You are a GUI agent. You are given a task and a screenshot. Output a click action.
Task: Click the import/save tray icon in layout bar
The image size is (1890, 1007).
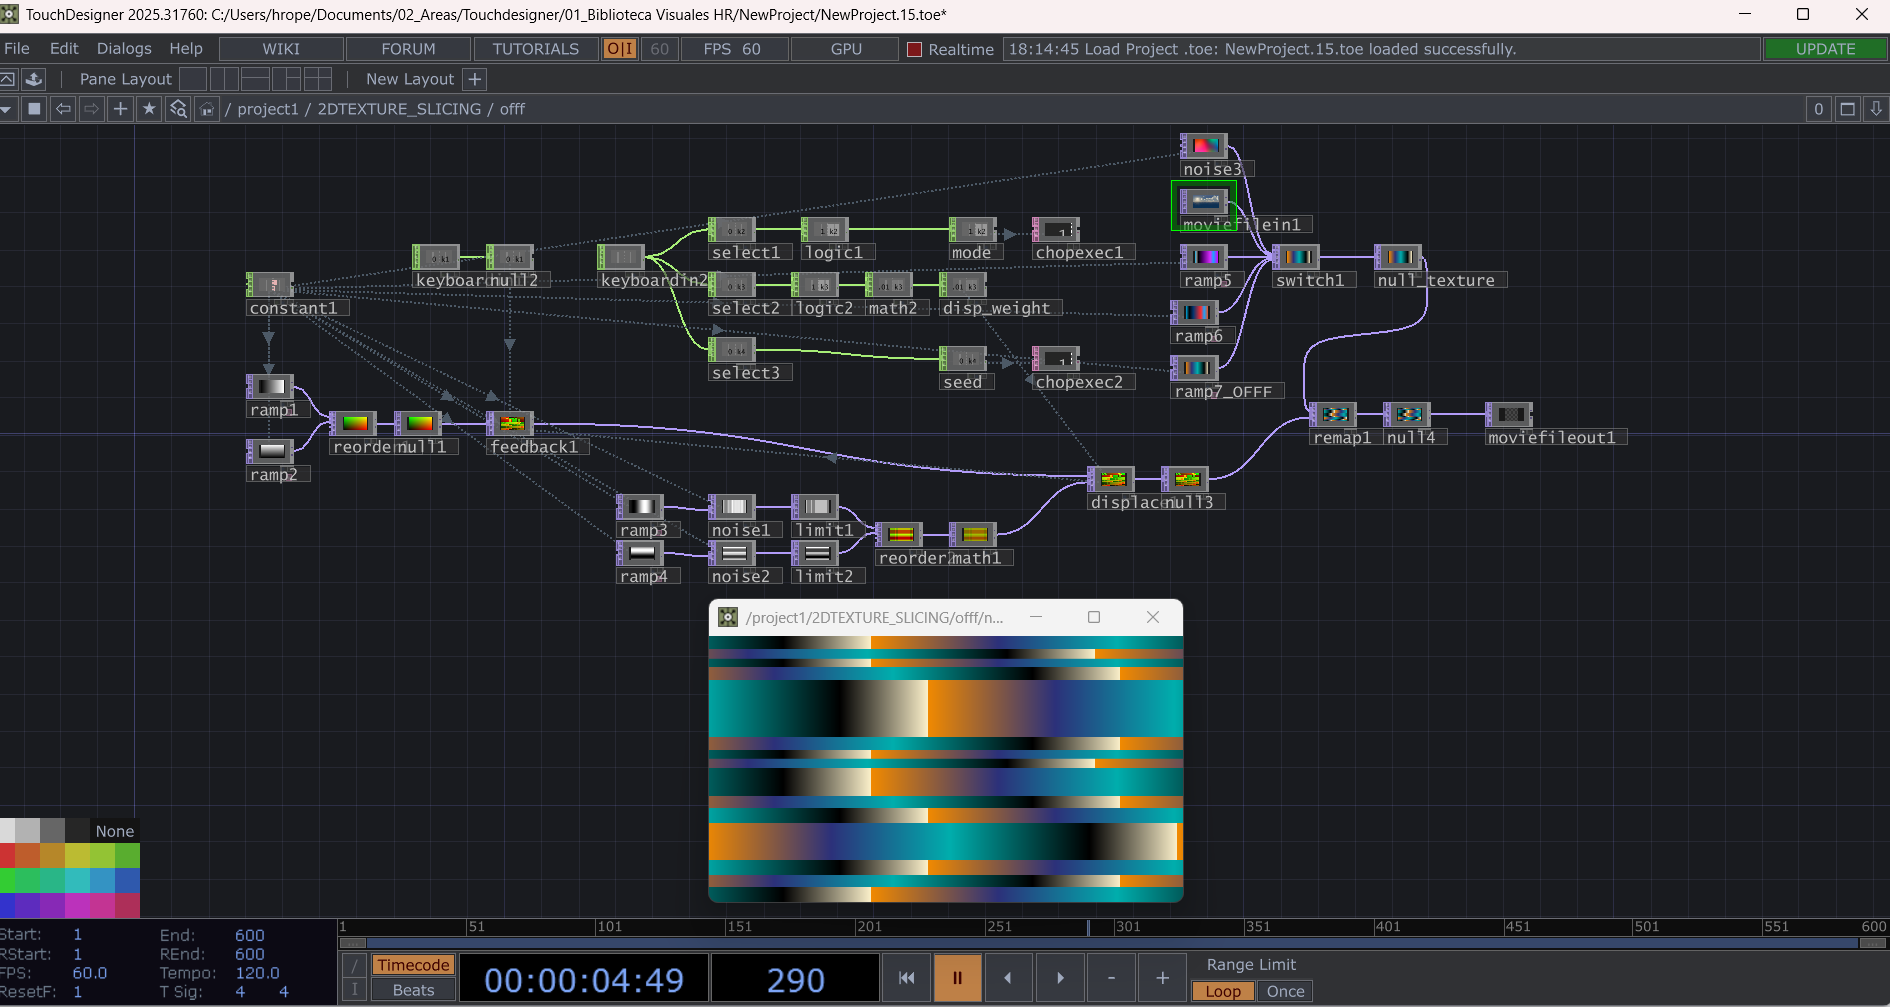(33, 79)
